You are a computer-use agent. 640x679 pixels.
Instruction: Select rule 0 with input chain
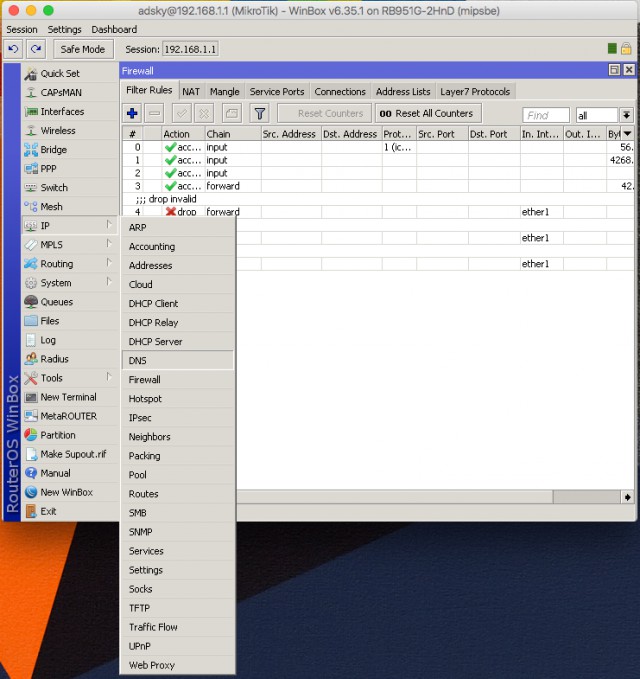378,147
